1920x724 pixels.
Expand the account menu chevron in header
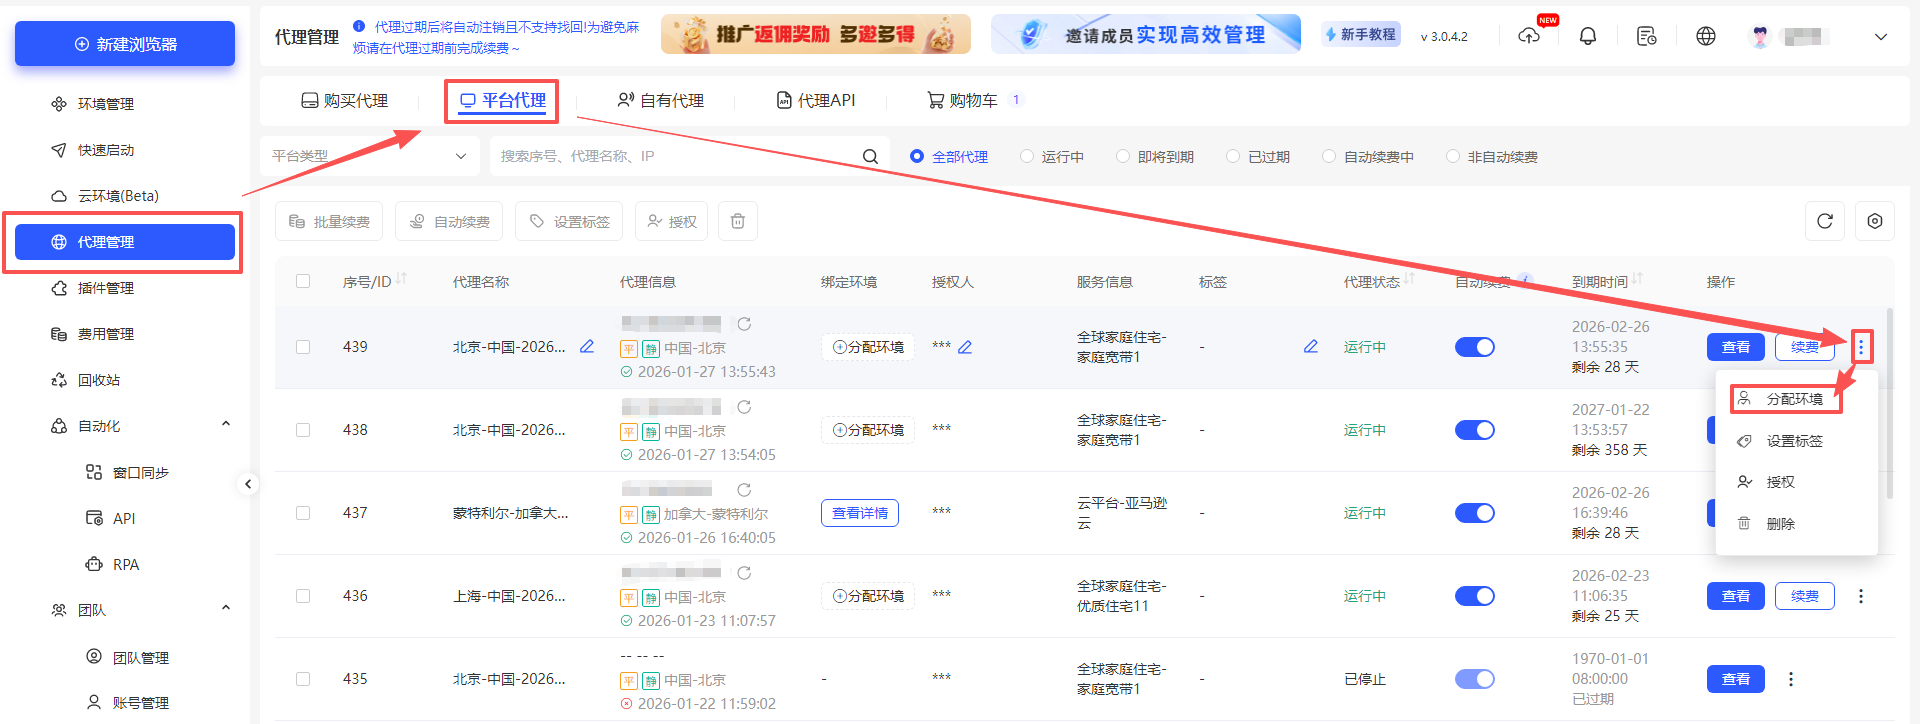[1881, 37]
